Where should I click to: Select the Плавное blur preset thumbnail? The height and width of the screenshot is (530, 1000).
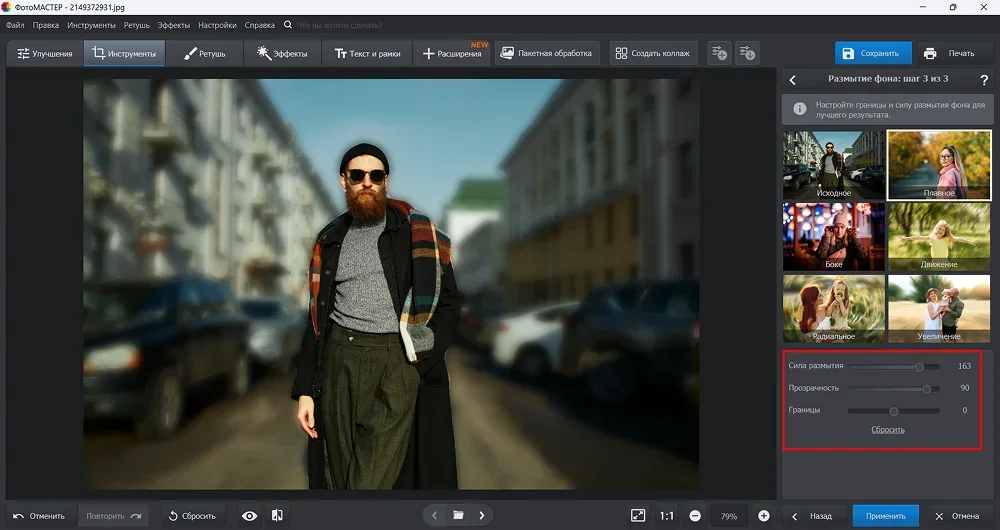point(939,165)
